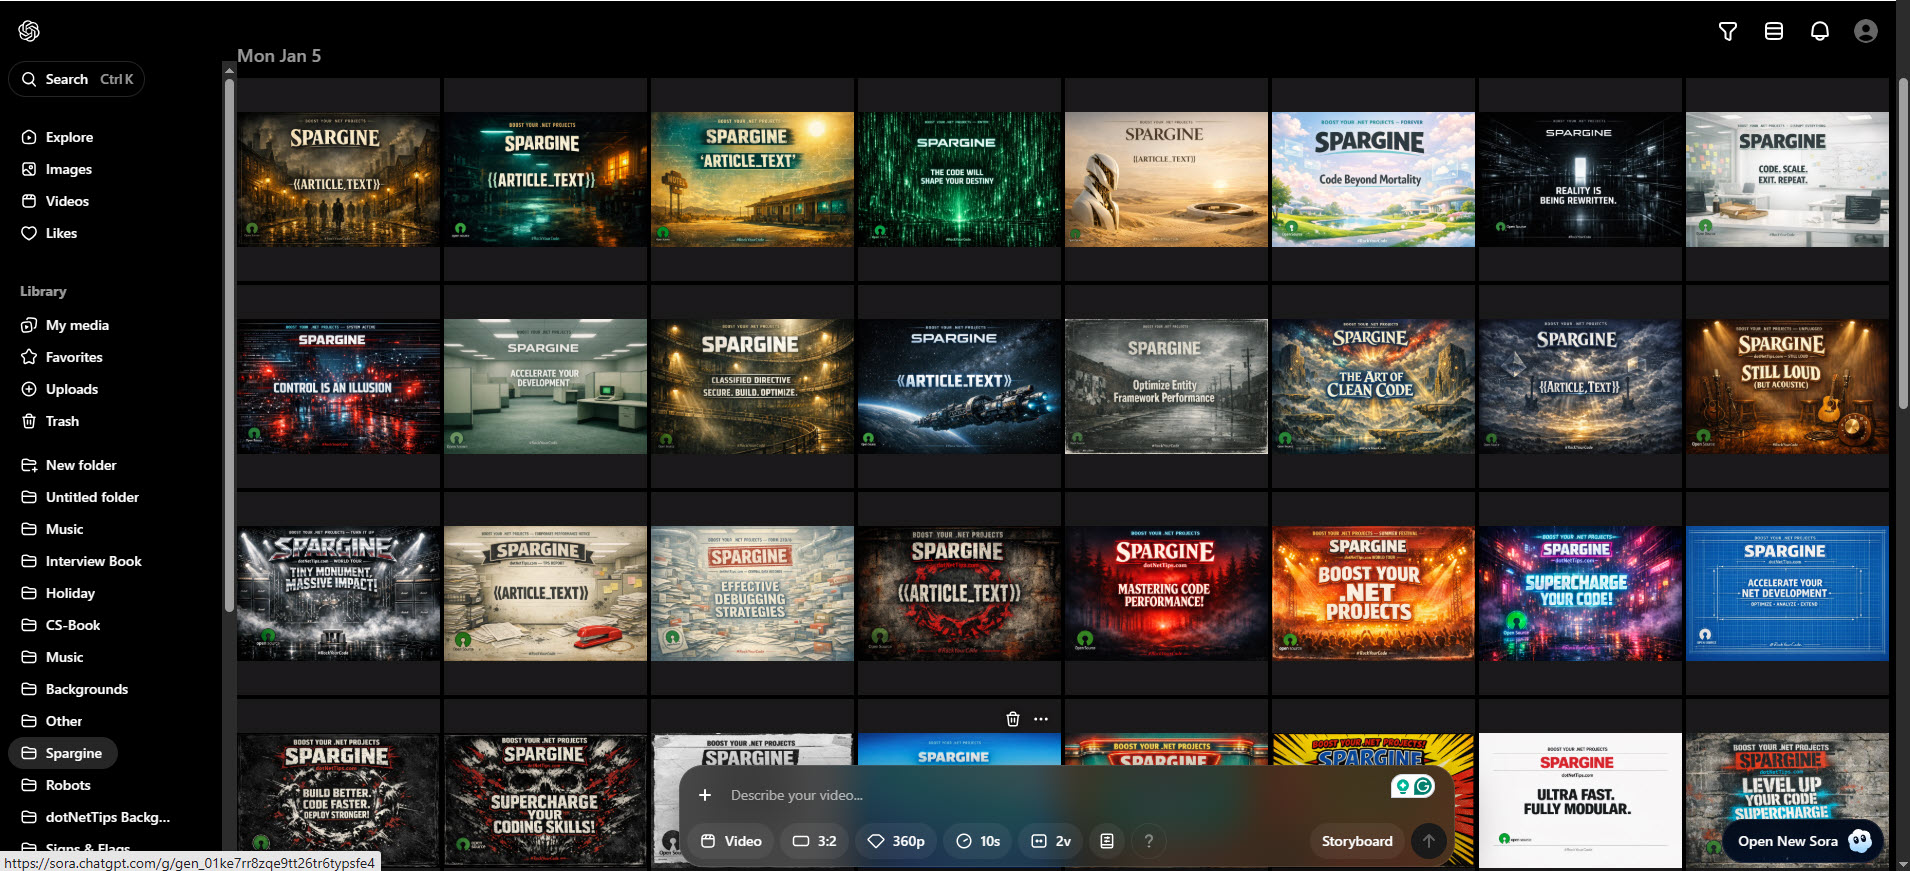Screen dimensions: 1910x871
Task: Click the notifications bell icon
Action: [x=1819, y=31]
